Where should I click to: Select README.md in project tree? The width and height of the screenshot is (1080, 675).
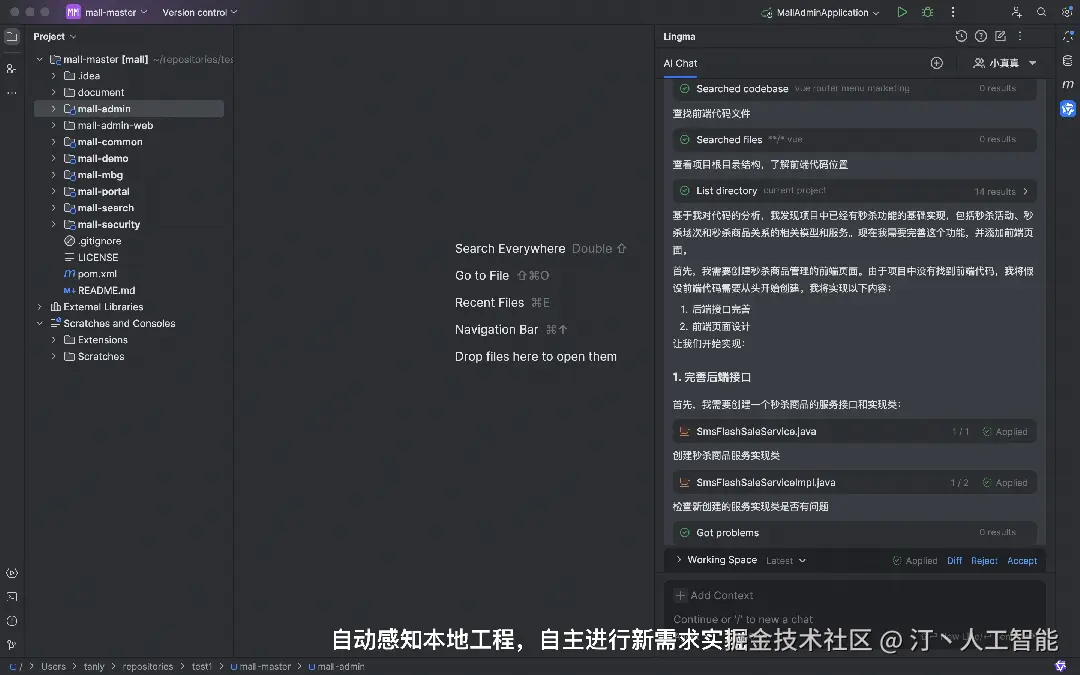coord(107,291)
